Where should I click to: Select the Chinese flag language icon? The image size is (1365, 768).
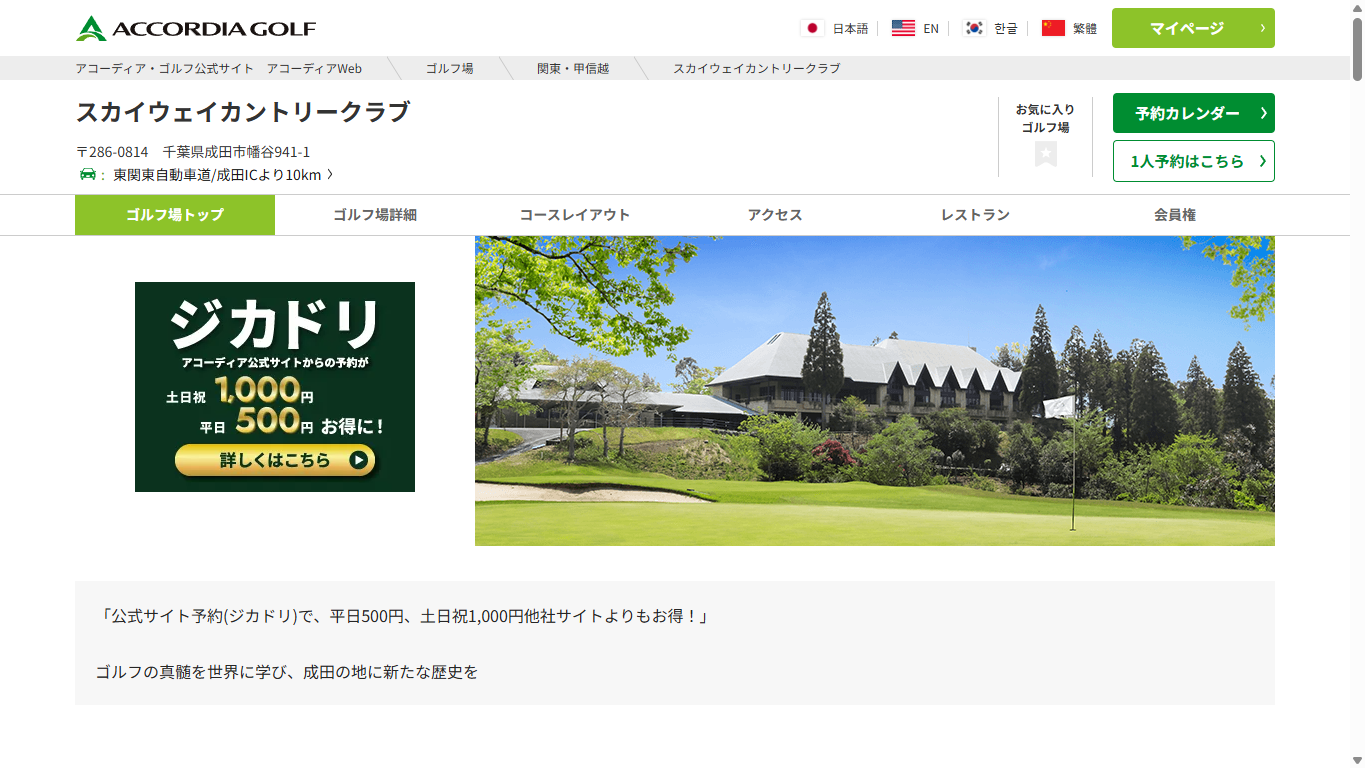coord(1053,28)
